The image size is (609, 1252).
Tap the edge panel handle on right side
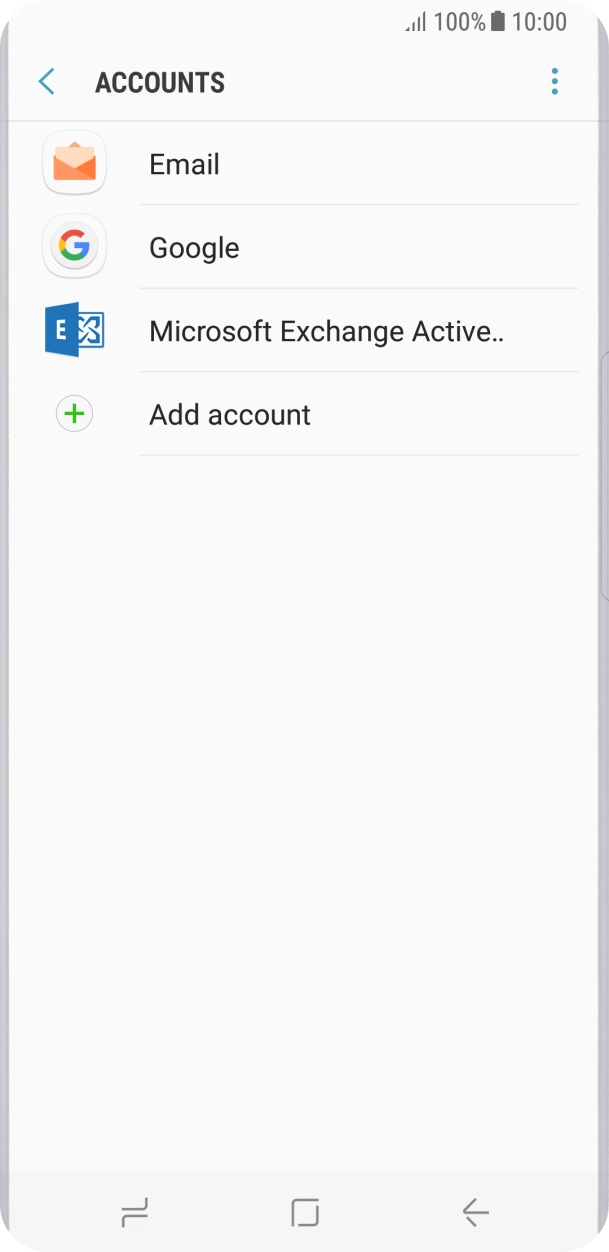(604, 475)
